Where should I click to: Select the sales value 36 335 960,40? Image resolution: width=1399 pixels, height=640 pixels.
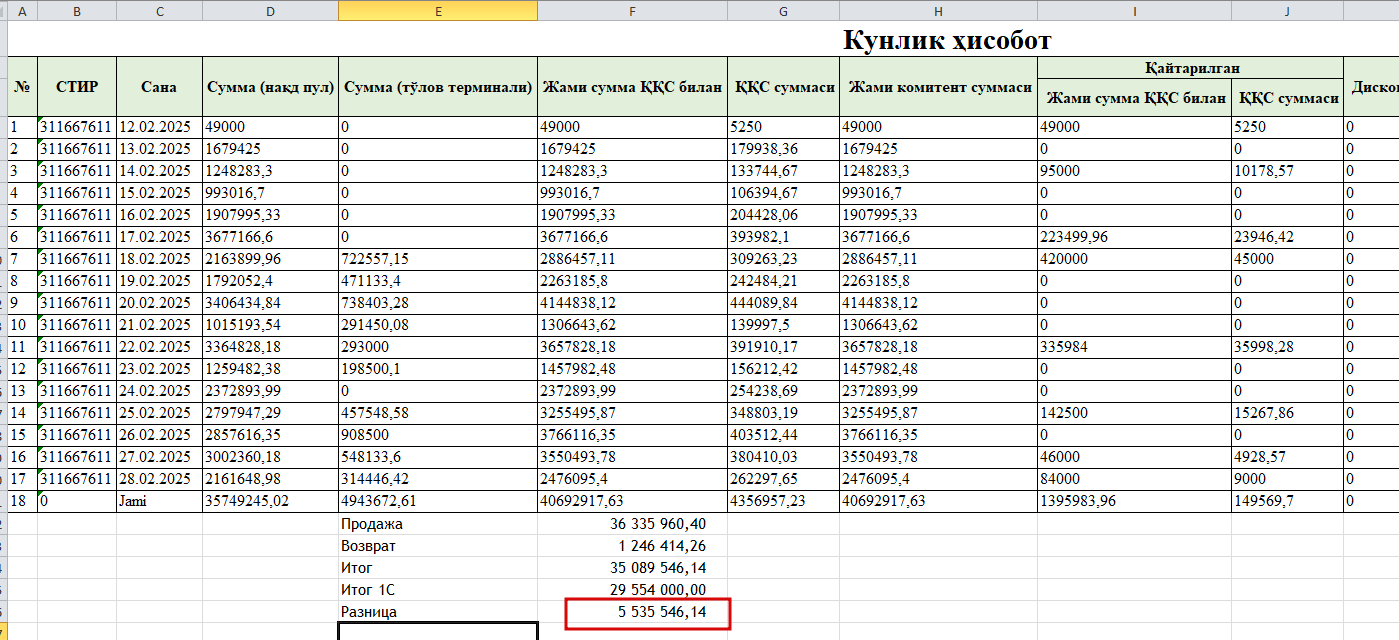click(x=632, y=524)
